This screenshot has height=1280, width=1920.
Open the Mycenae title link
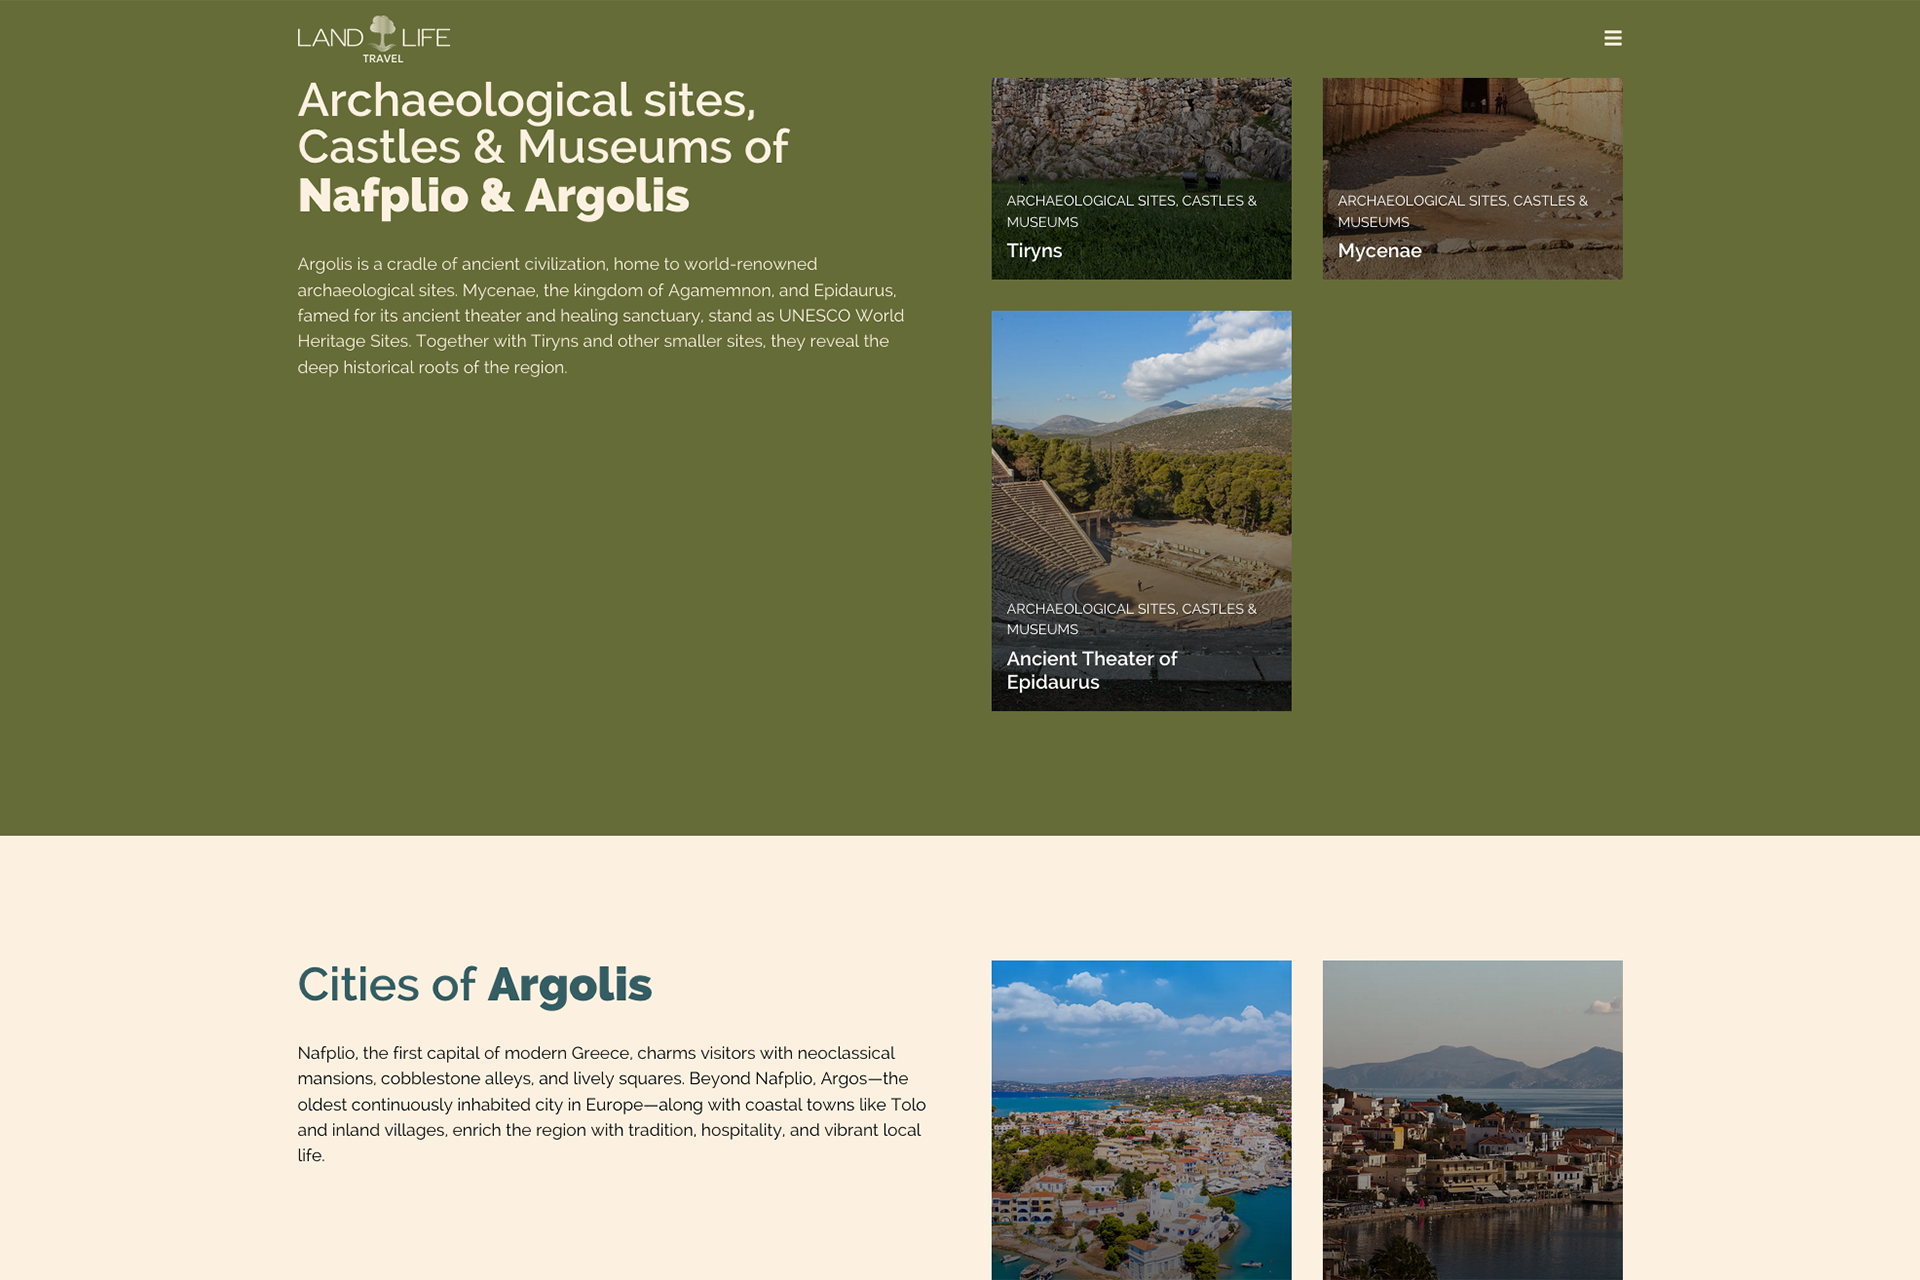click(1379, 251)
